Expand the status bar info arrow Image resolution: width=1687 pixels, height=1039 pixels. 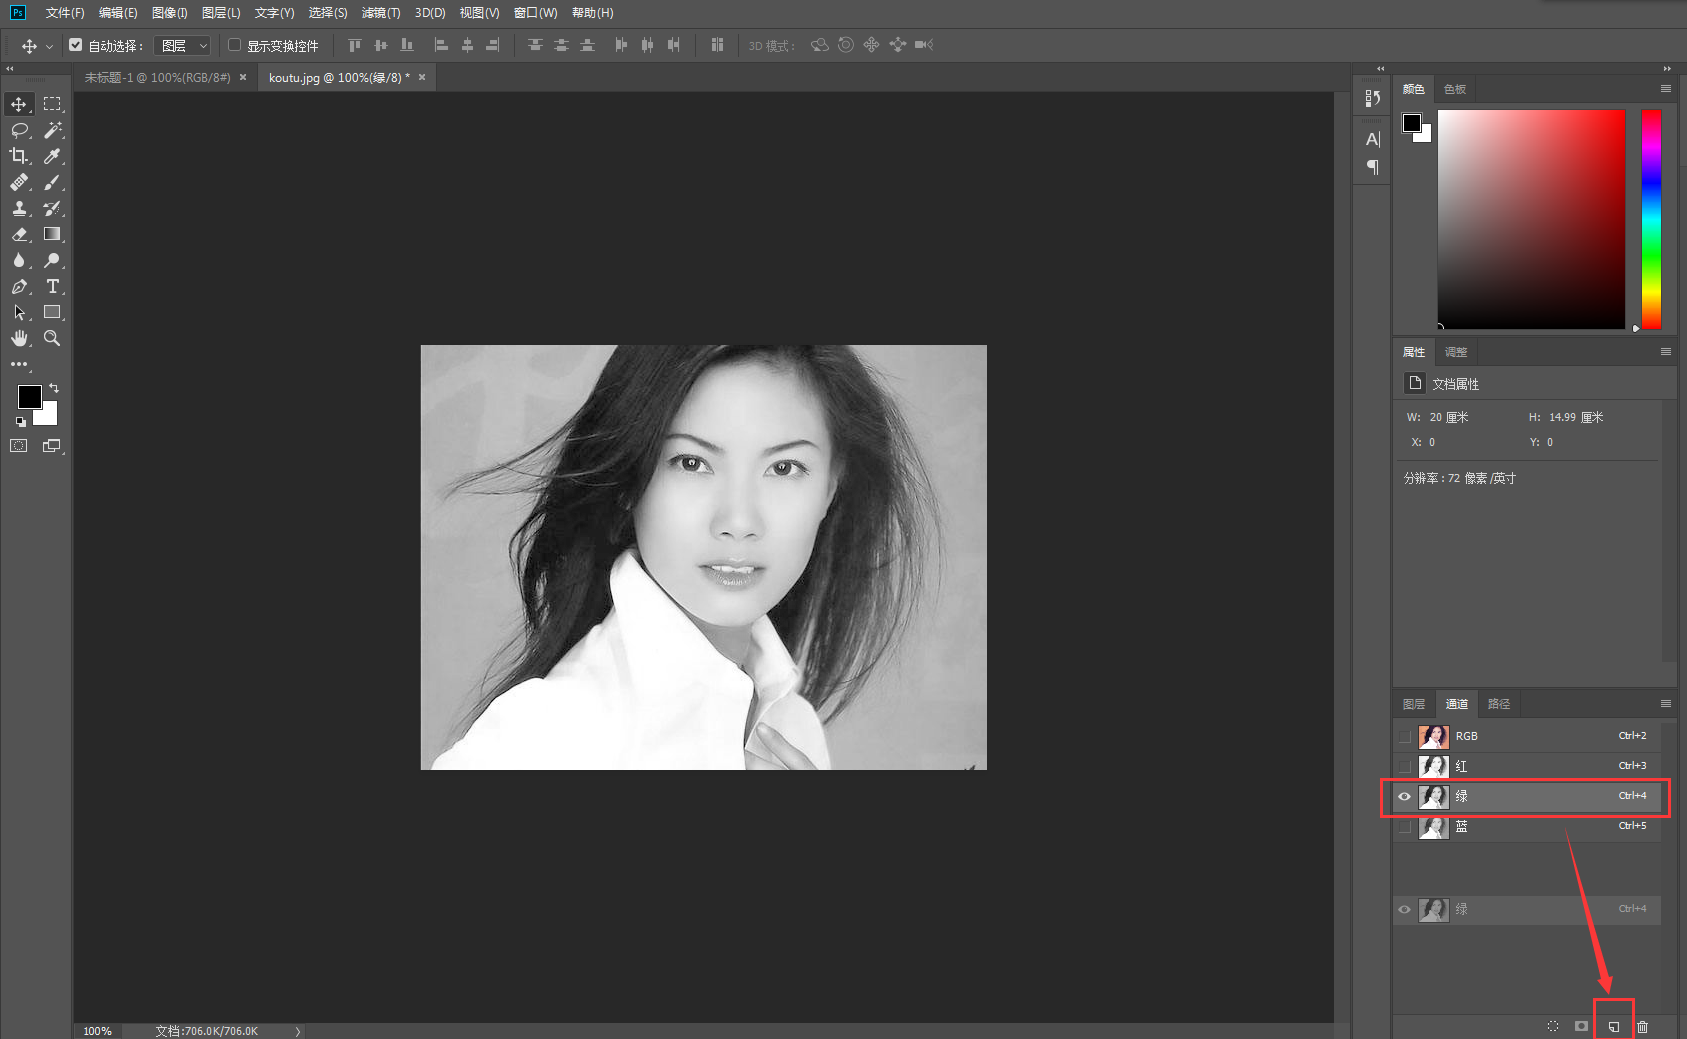(x=298, y=1031)
